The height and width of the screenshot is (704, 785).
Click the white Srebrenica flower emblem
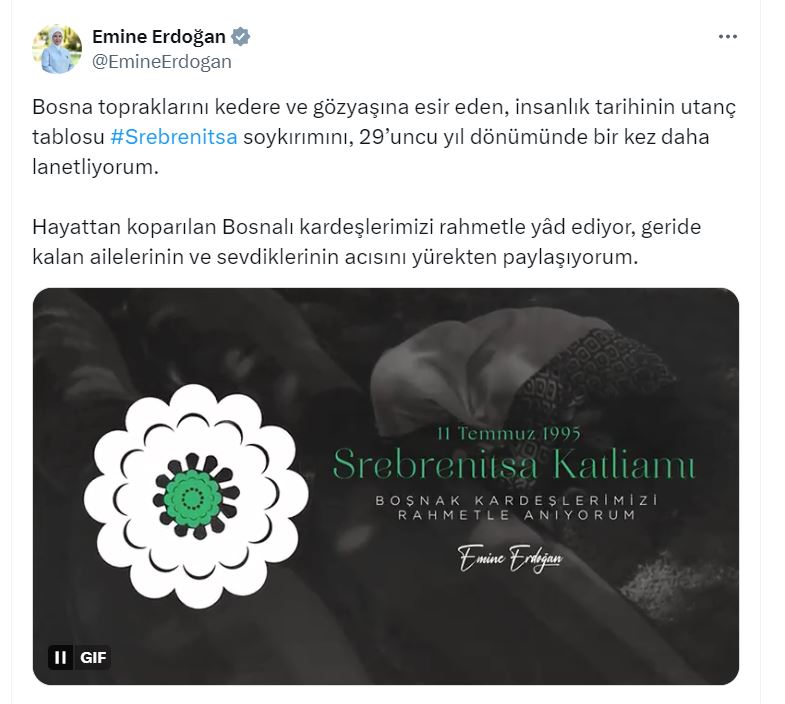click(196, 497)
